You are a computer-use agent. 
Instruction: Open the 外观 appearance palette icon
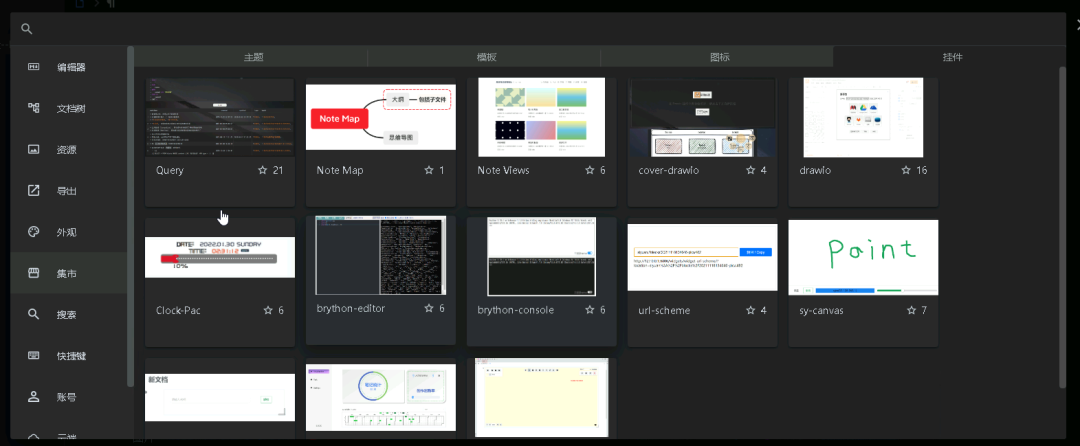(33, 232)
